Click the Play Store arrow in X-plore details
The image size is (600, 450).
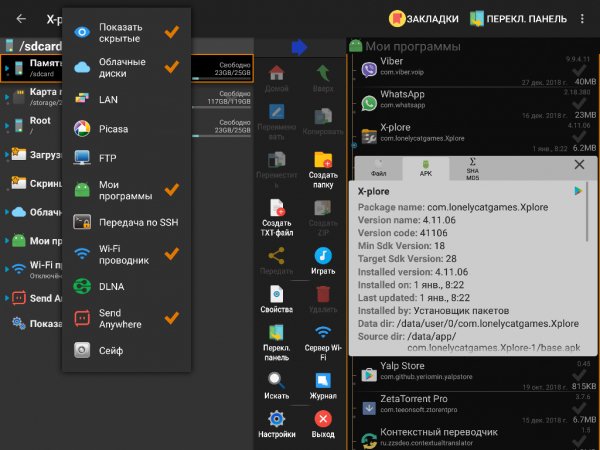pyautogui.click(x=578, y=191)
